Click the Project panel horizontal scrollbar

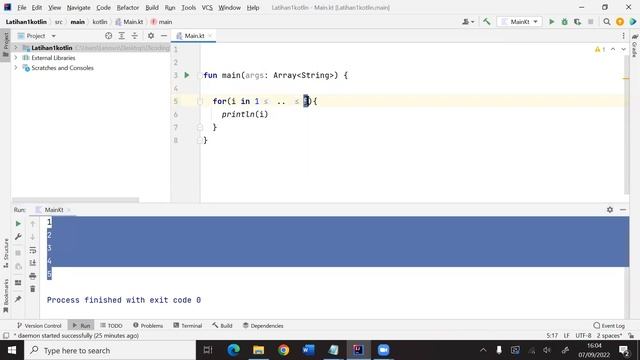pos(76,200)
